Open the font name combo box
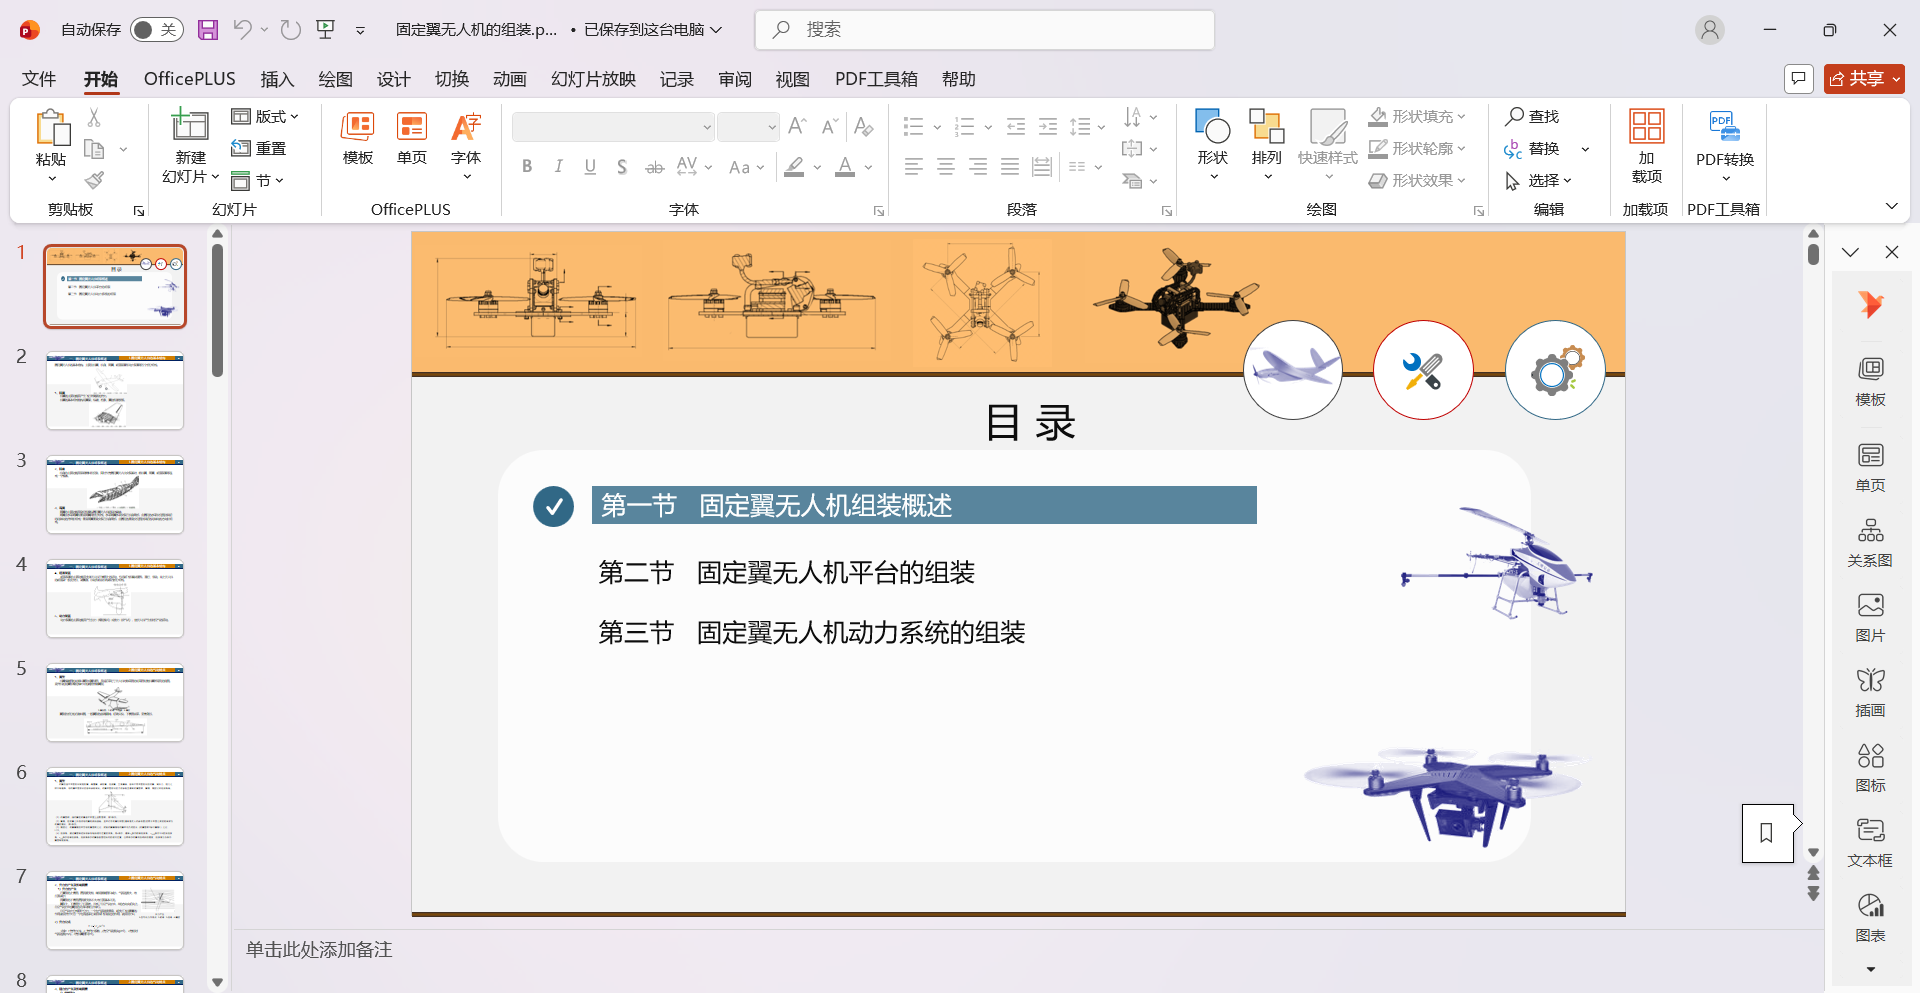Image resolution: width=1920 pixels, height=993 pixels. [613, 127]
